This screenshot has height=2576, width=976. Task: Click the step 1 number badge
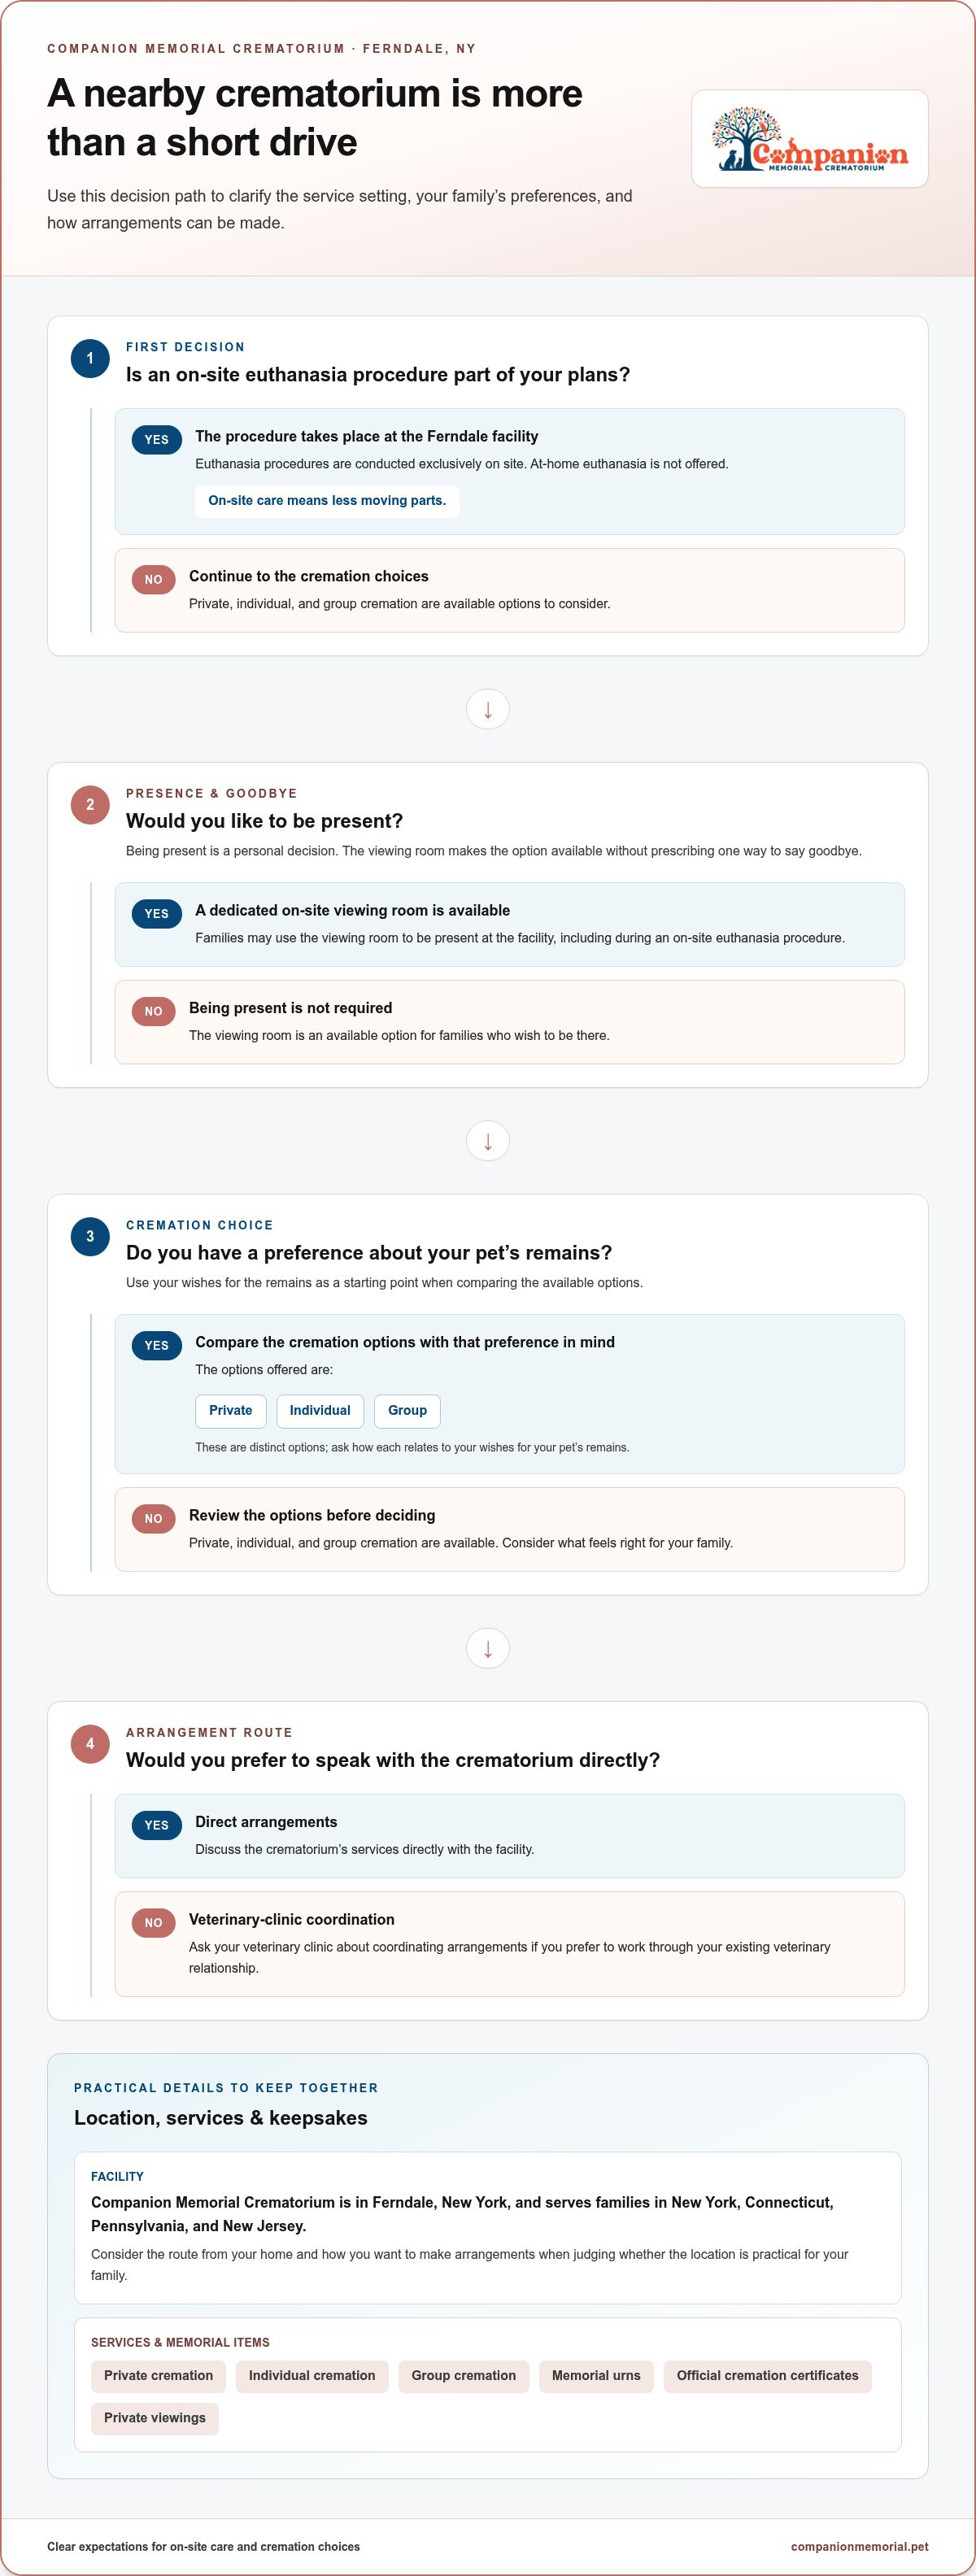pyautogui.click(x=90, y=358)
